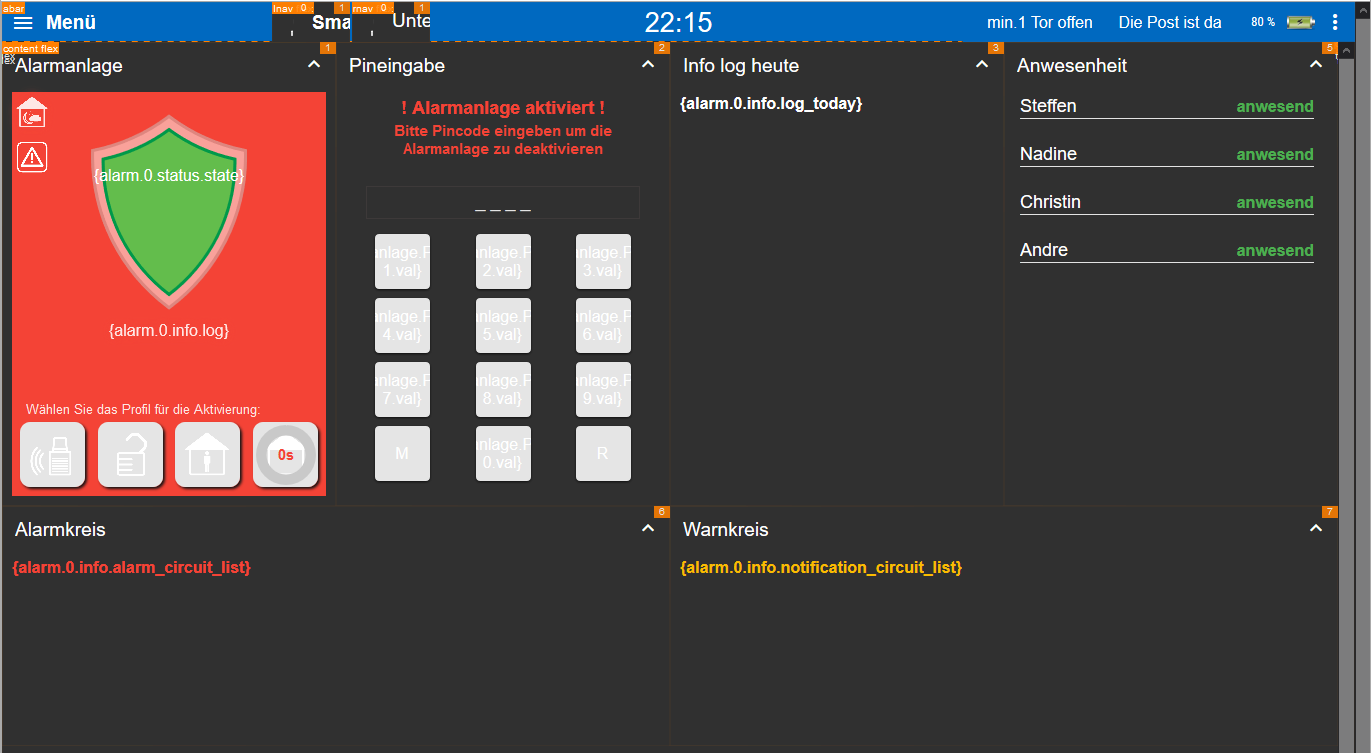This screenshot has width=1372, height=753.
Task: Activate the remote transmitter arming profile
Action: point(53,455)
